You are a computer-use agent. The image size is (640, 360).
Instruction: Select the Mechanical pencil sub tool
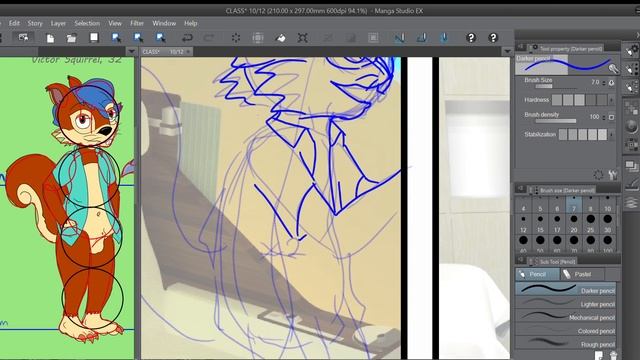(x=566, y=317)
